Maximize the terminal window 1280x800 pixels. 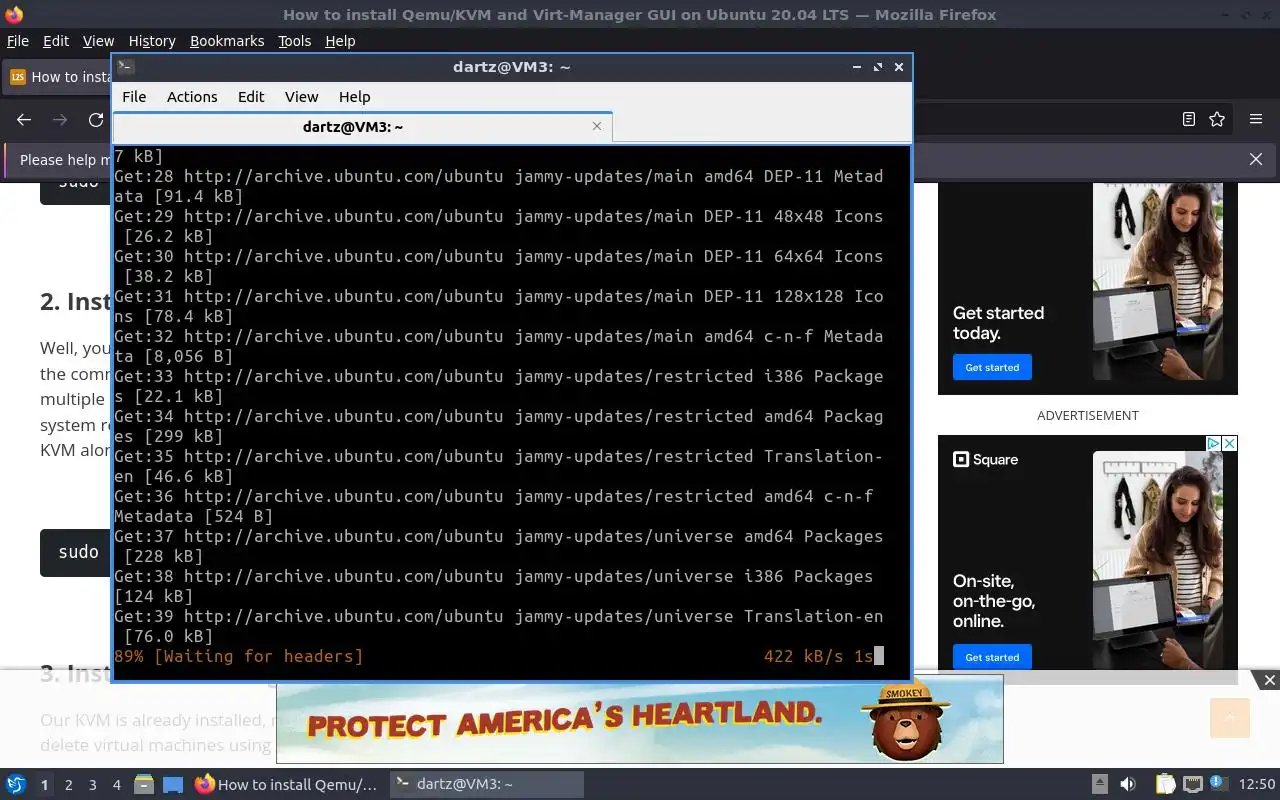(x=878, y=67)
